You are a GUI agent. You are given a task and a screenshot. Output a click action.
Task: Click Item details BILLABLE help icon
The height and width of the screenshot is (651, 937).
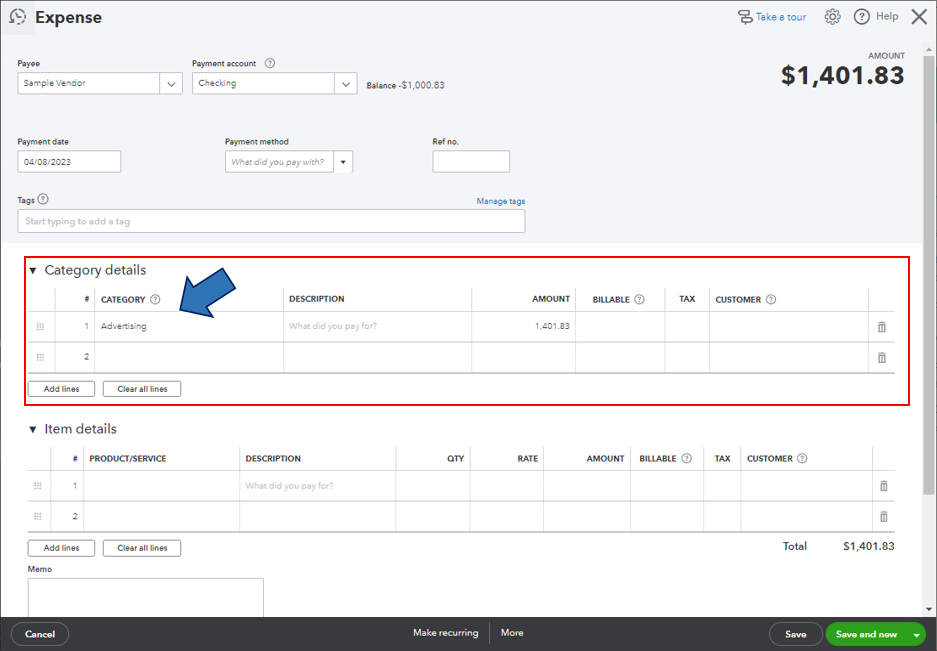[687, 458]
